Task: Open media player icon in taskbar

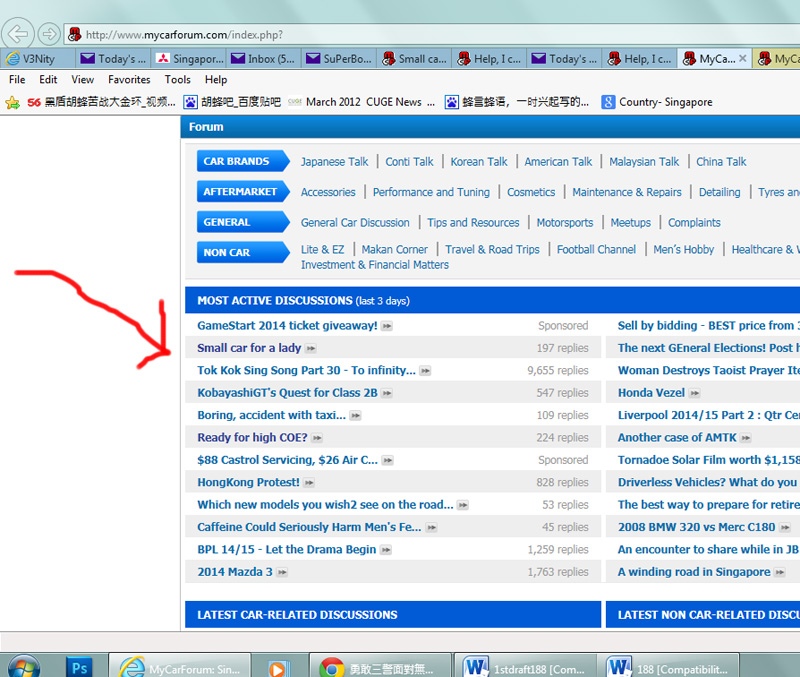Action: click(x=278, y=667)
